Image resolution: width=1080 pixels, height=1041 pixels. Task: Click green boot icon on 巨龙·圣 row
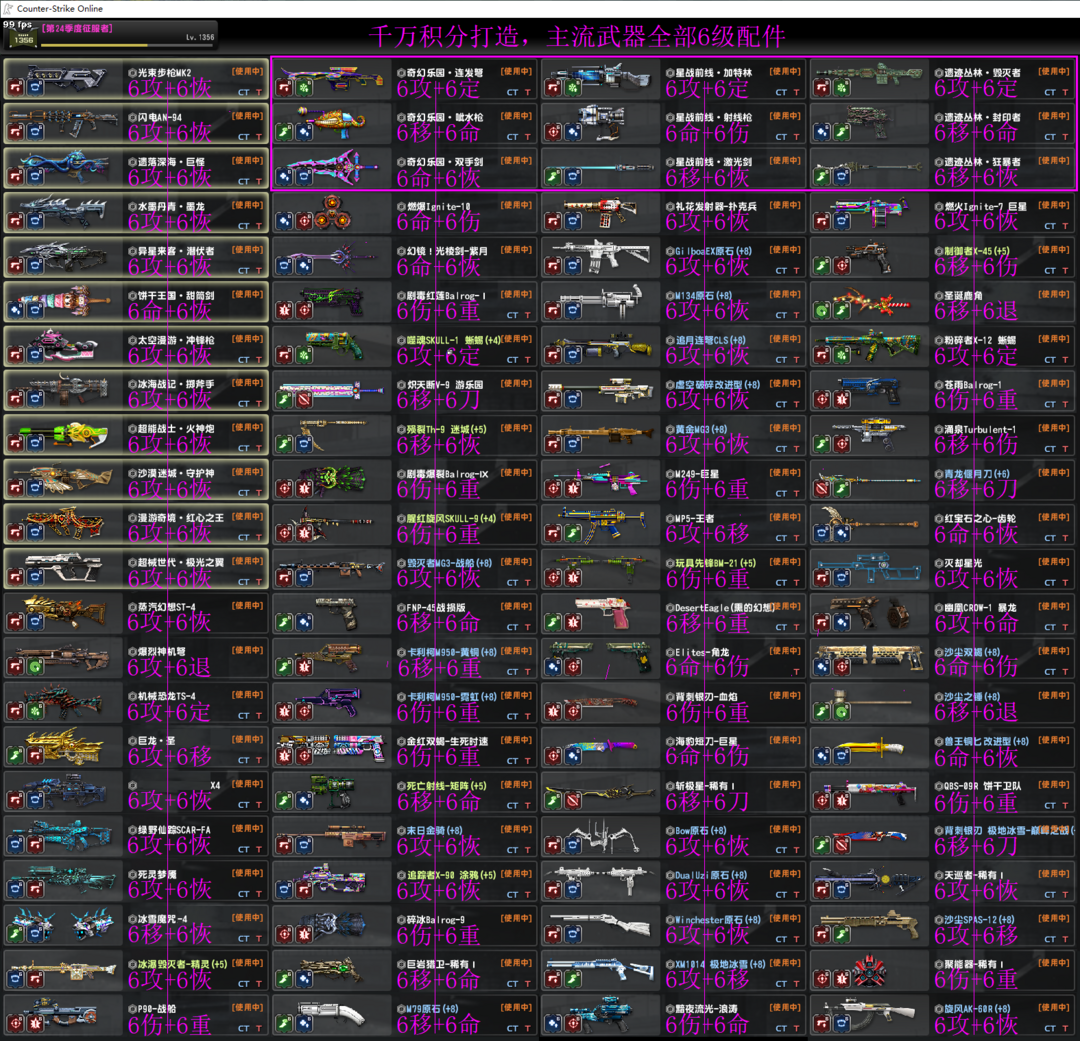pyautogui.click(x=16, y=756)
